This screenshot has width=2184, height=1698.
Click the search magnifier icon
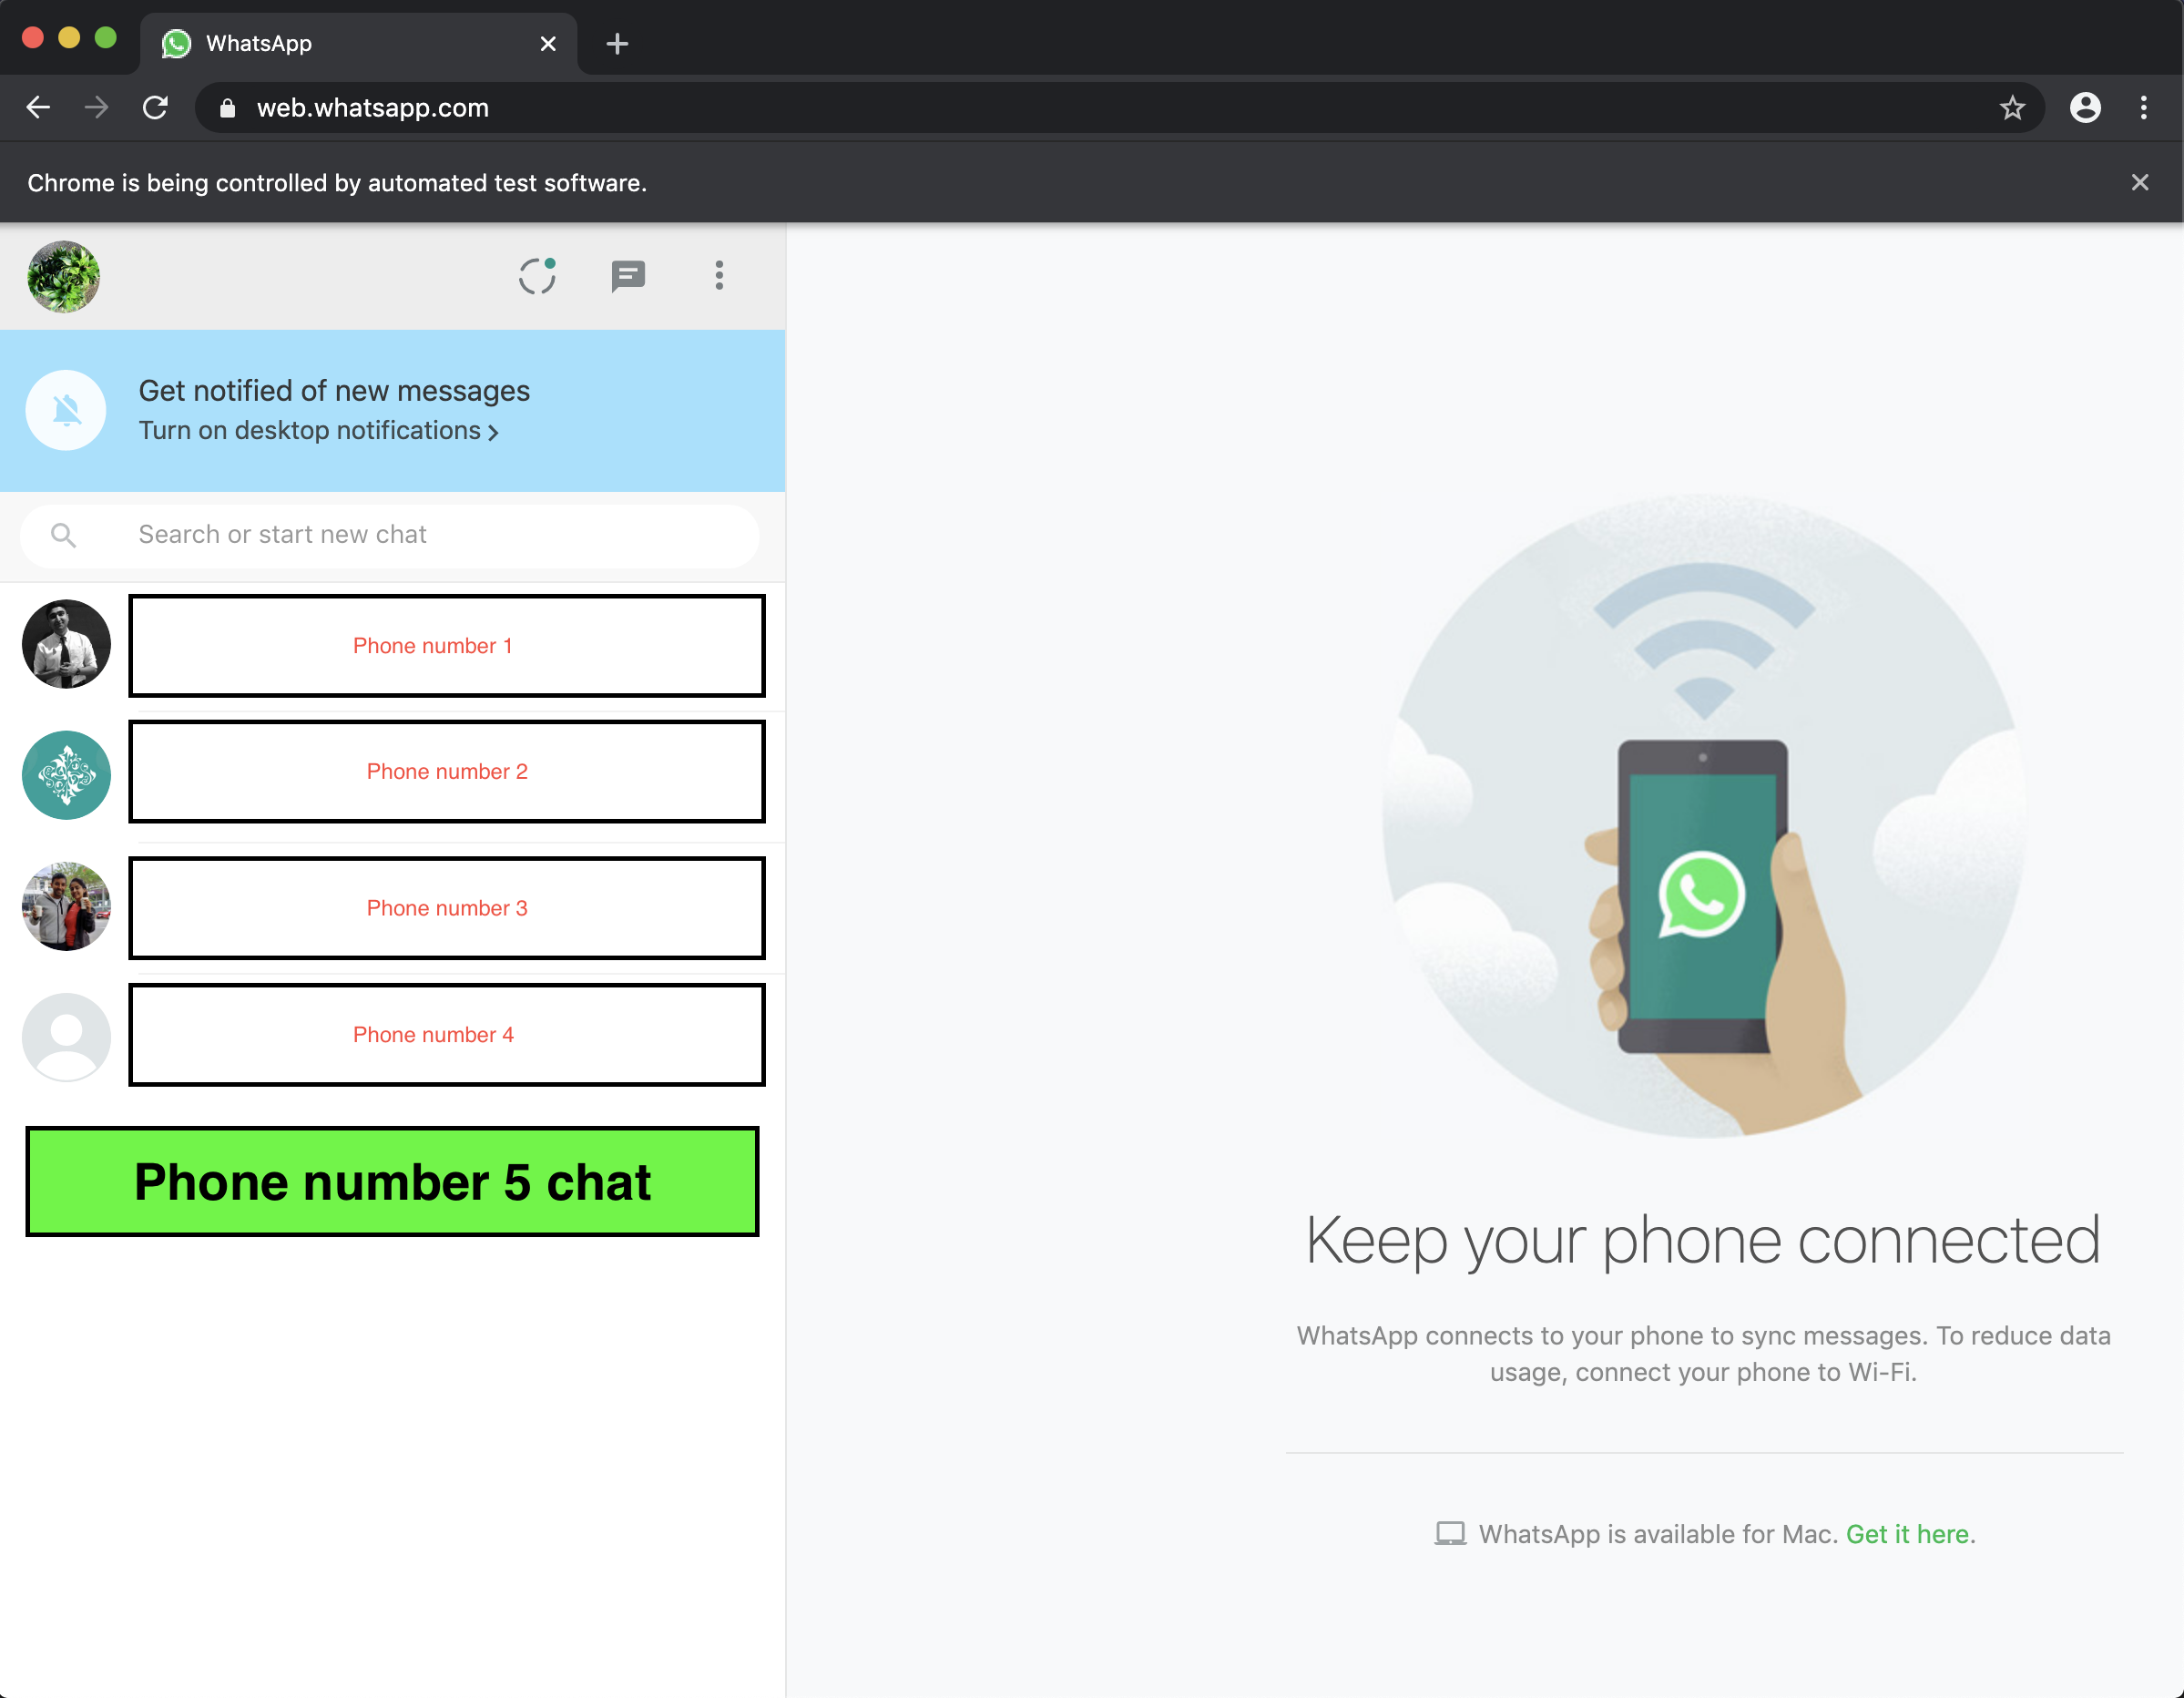(x=63, y=535)
